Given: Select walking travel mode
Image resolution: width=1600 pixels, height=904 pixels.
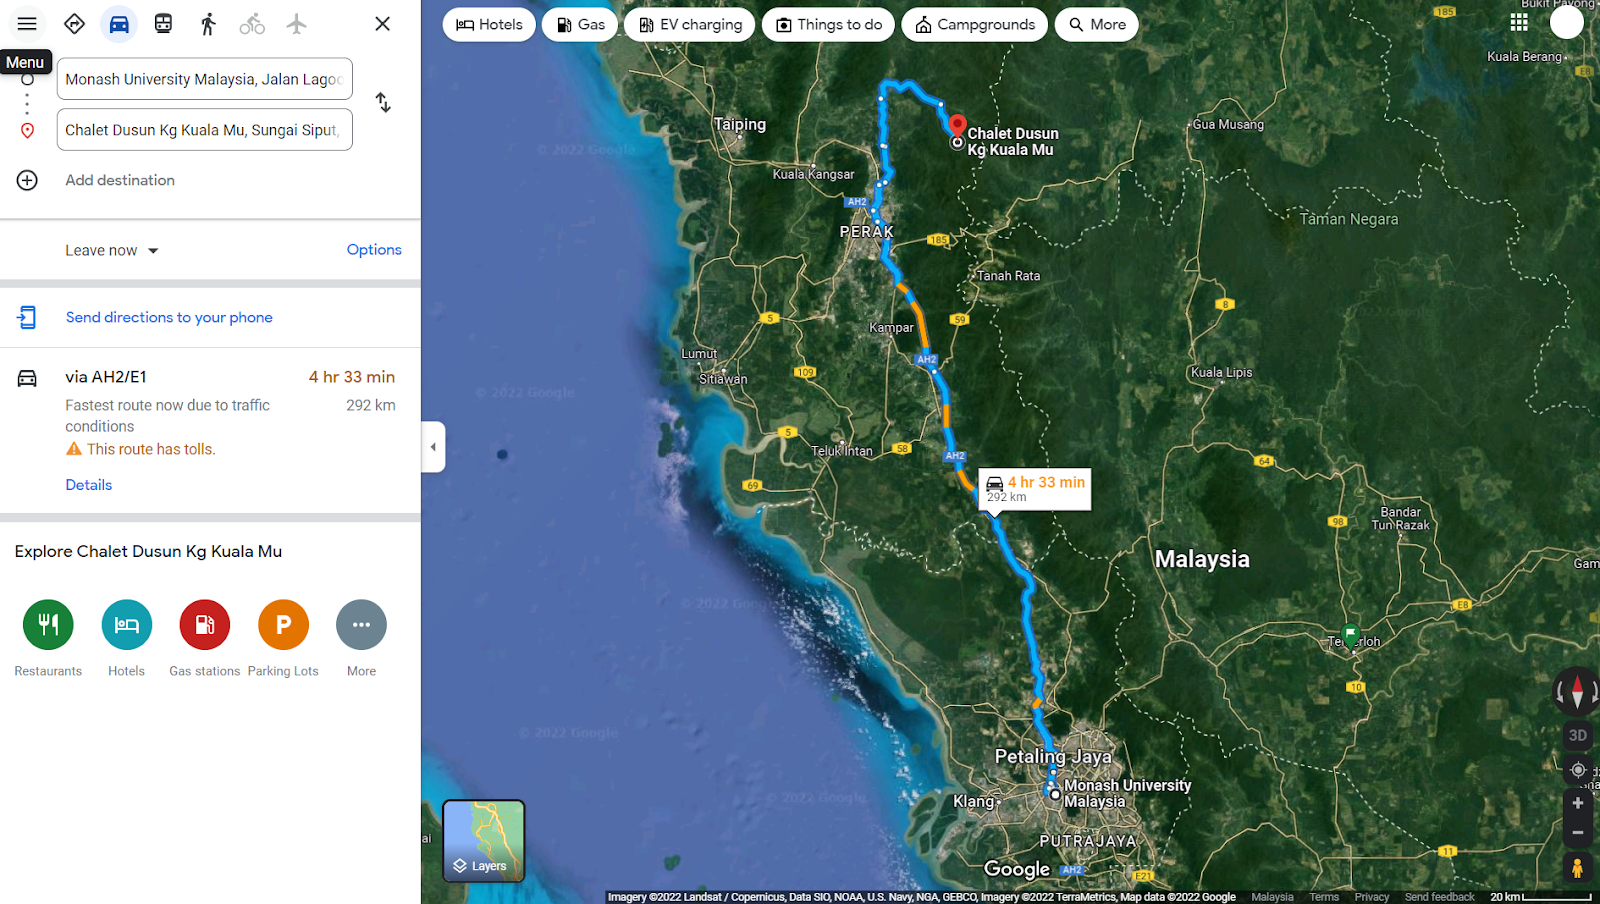Looking at the screenshot, I should (208, 24).
